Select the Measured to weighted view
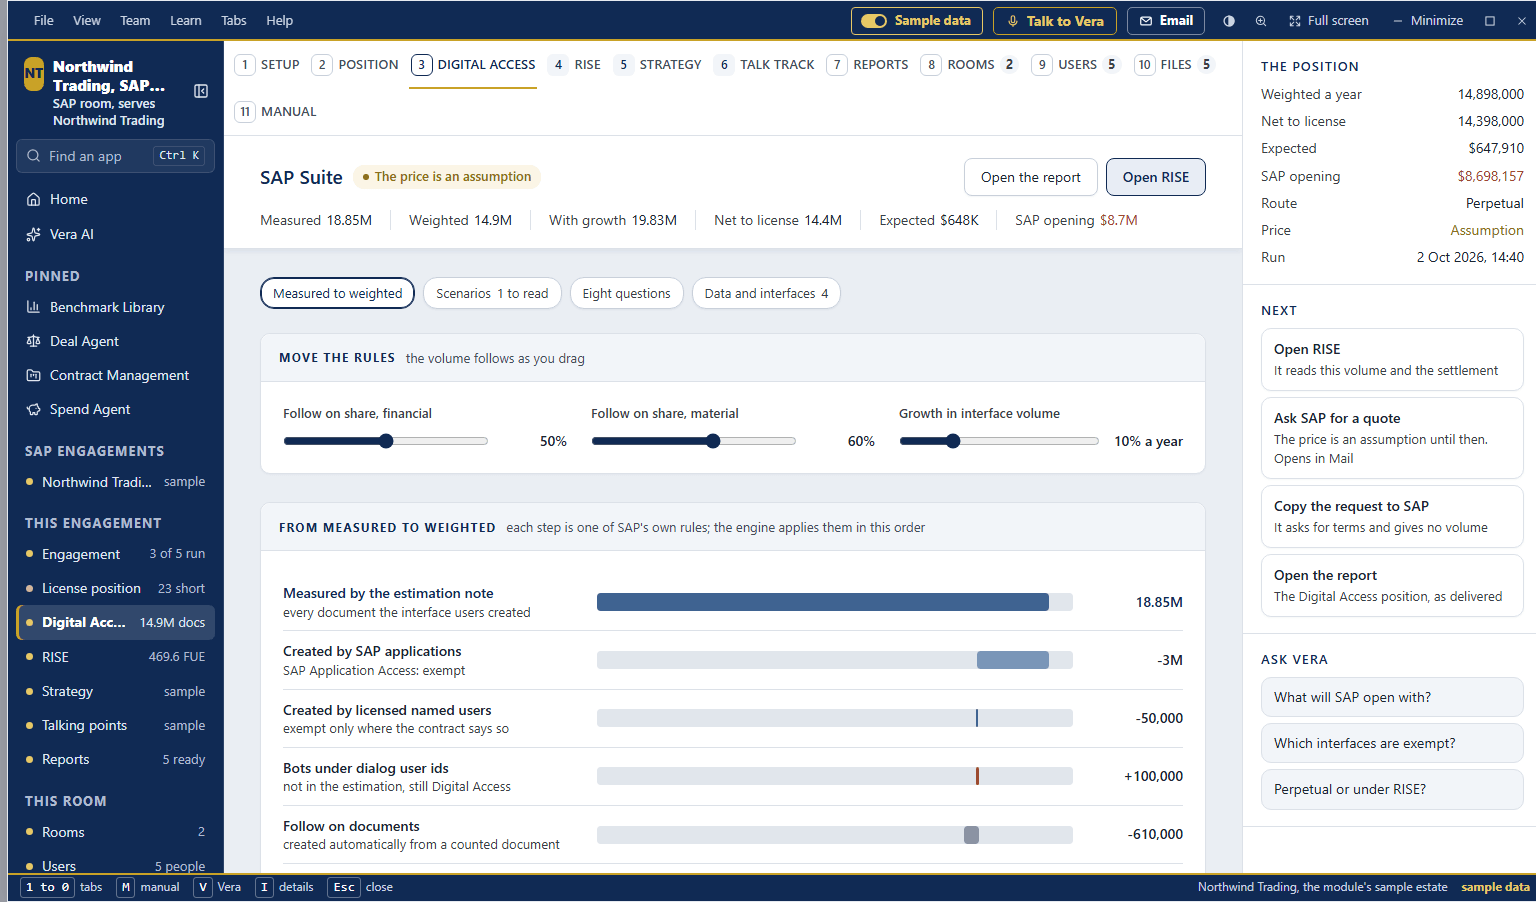The image size is (1536, 902). (337, 293)
